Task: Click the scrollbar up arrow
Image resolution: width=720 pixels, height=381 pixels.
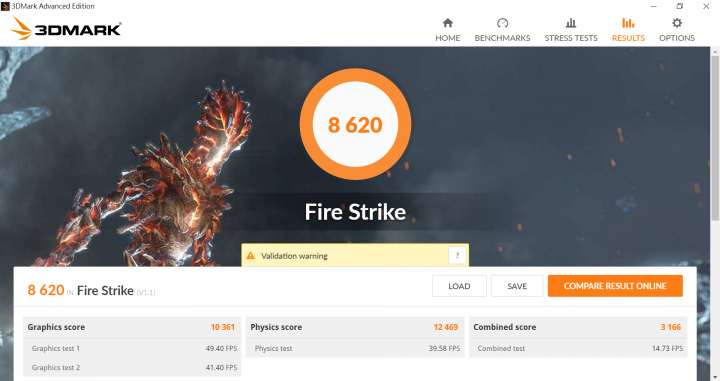Action: click(715, 51)
